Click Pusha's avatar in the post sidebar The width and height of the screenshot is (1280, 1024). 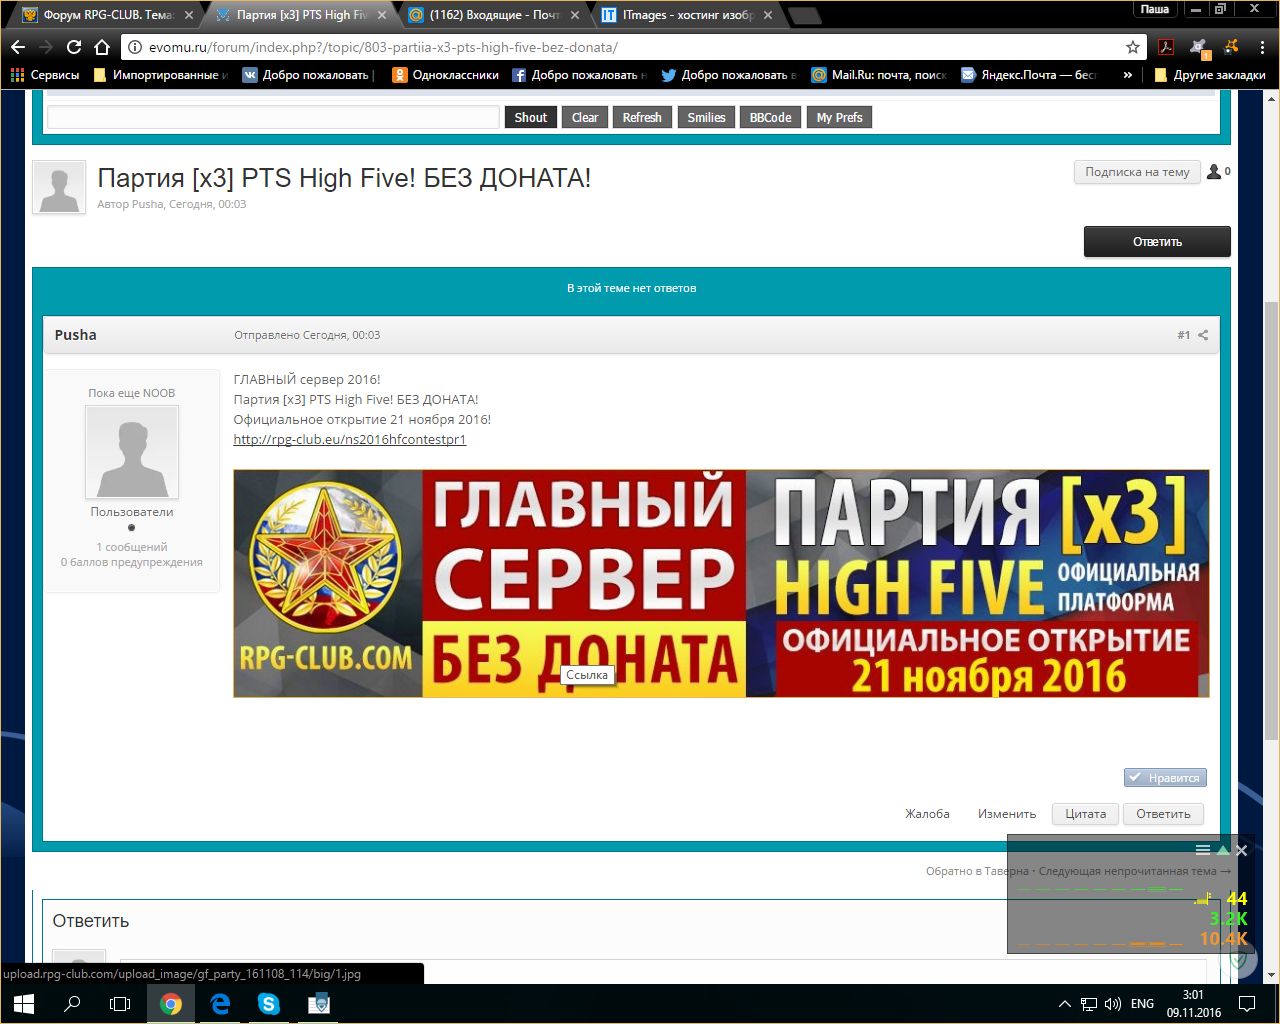tap(132, 452)
